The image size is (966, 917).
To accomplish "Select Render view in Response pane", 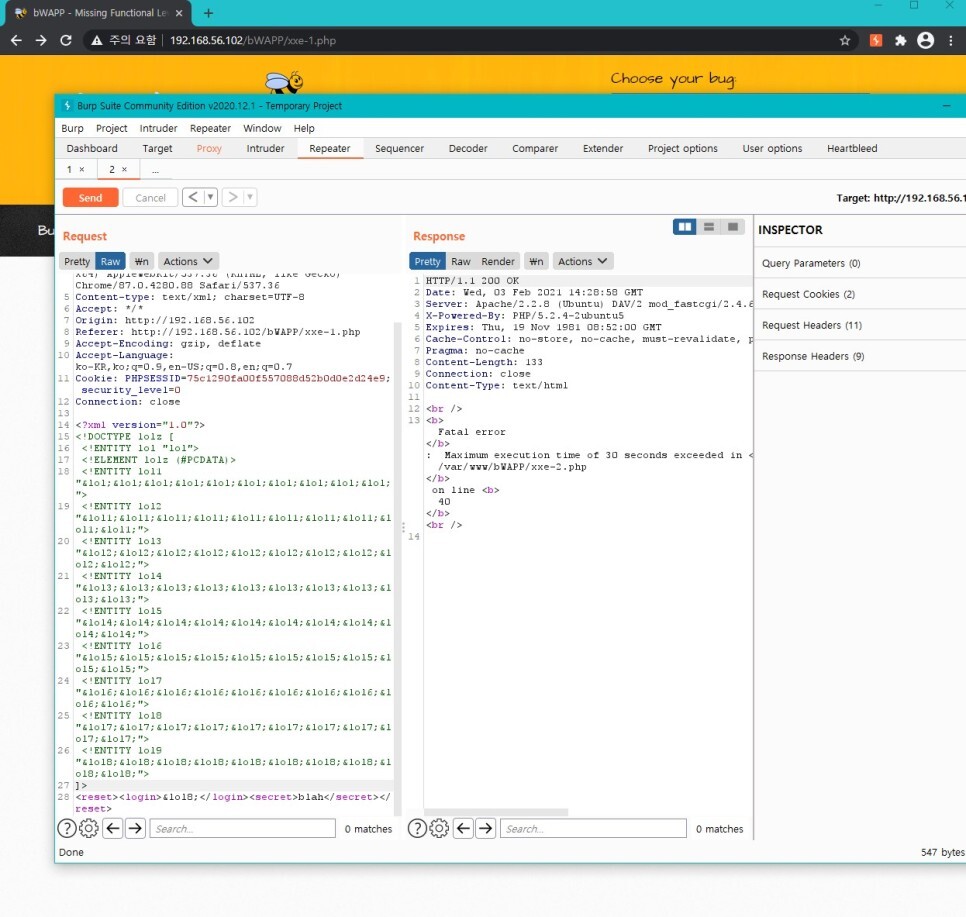I will click(x=498, y=261).
